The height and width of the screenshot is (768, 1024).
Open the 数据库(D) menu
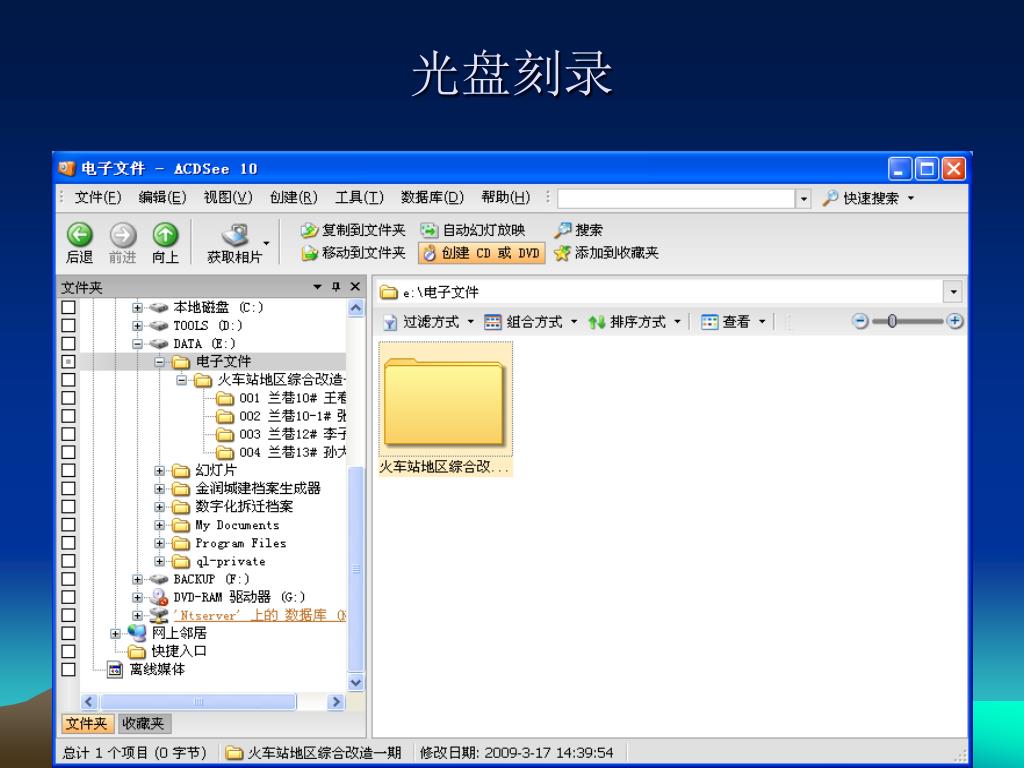pyautogui.click(x=432, y=197)
